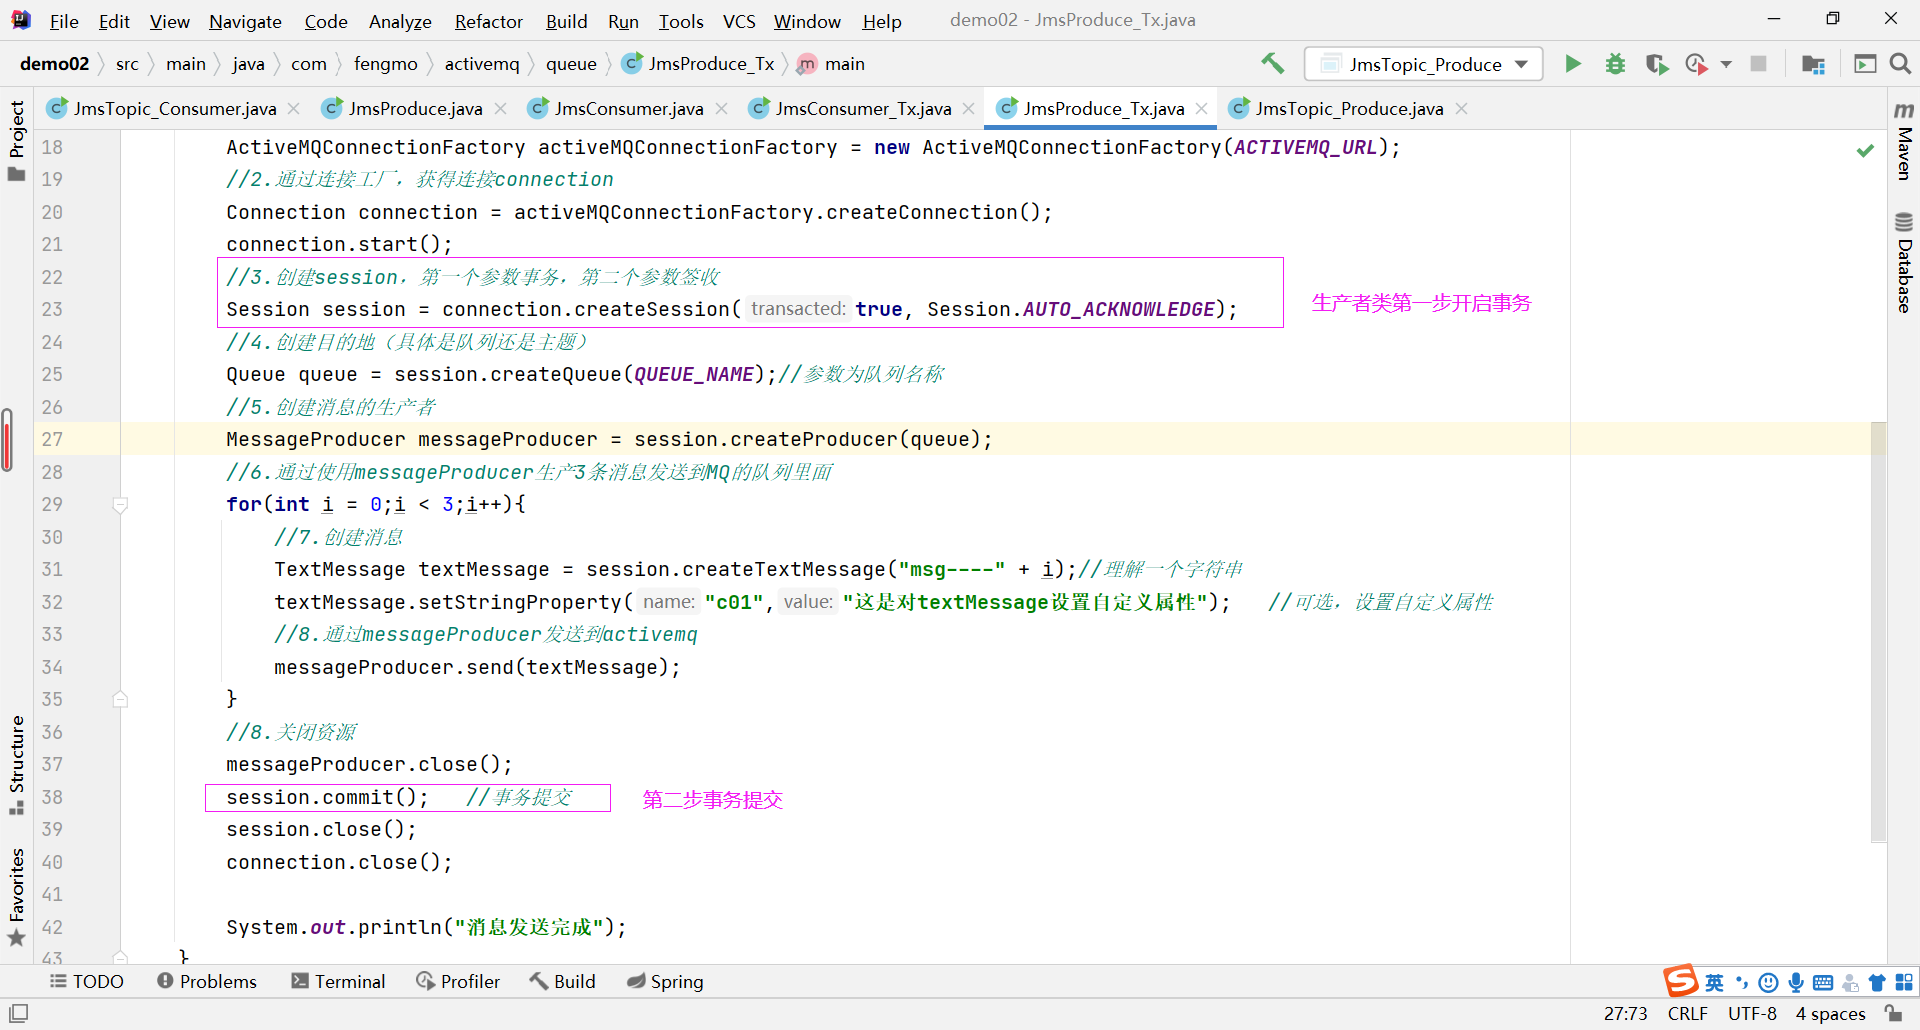The width and height of the screenshot is (1920, 1030).
Task: Switch to JmsConsumer.java tab
Action: pyautogui.click(x=628, y=108)
